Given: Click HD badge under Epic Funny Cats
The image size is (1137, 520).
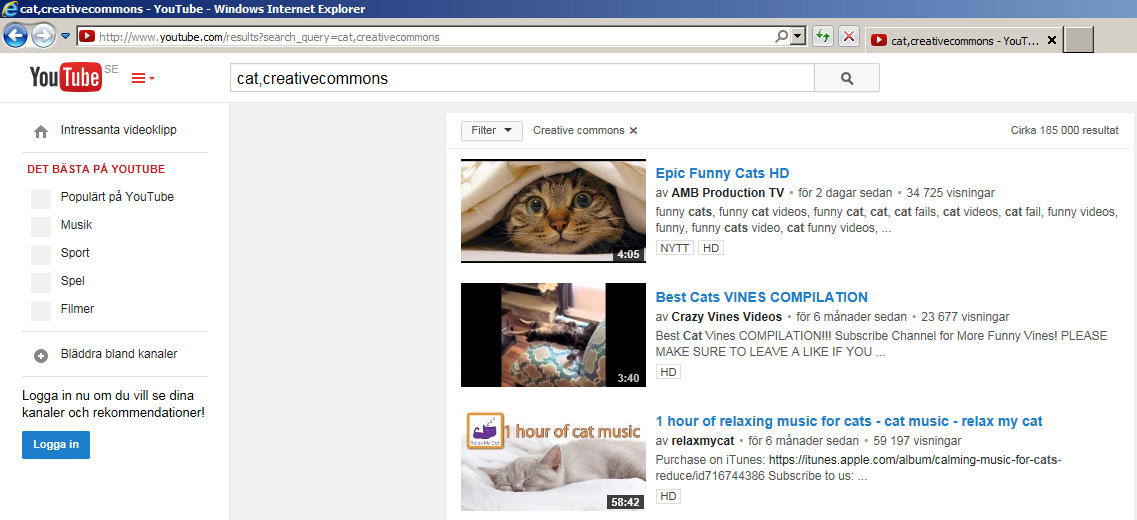Looking at the screenshot, I should [x=711, y=248].
